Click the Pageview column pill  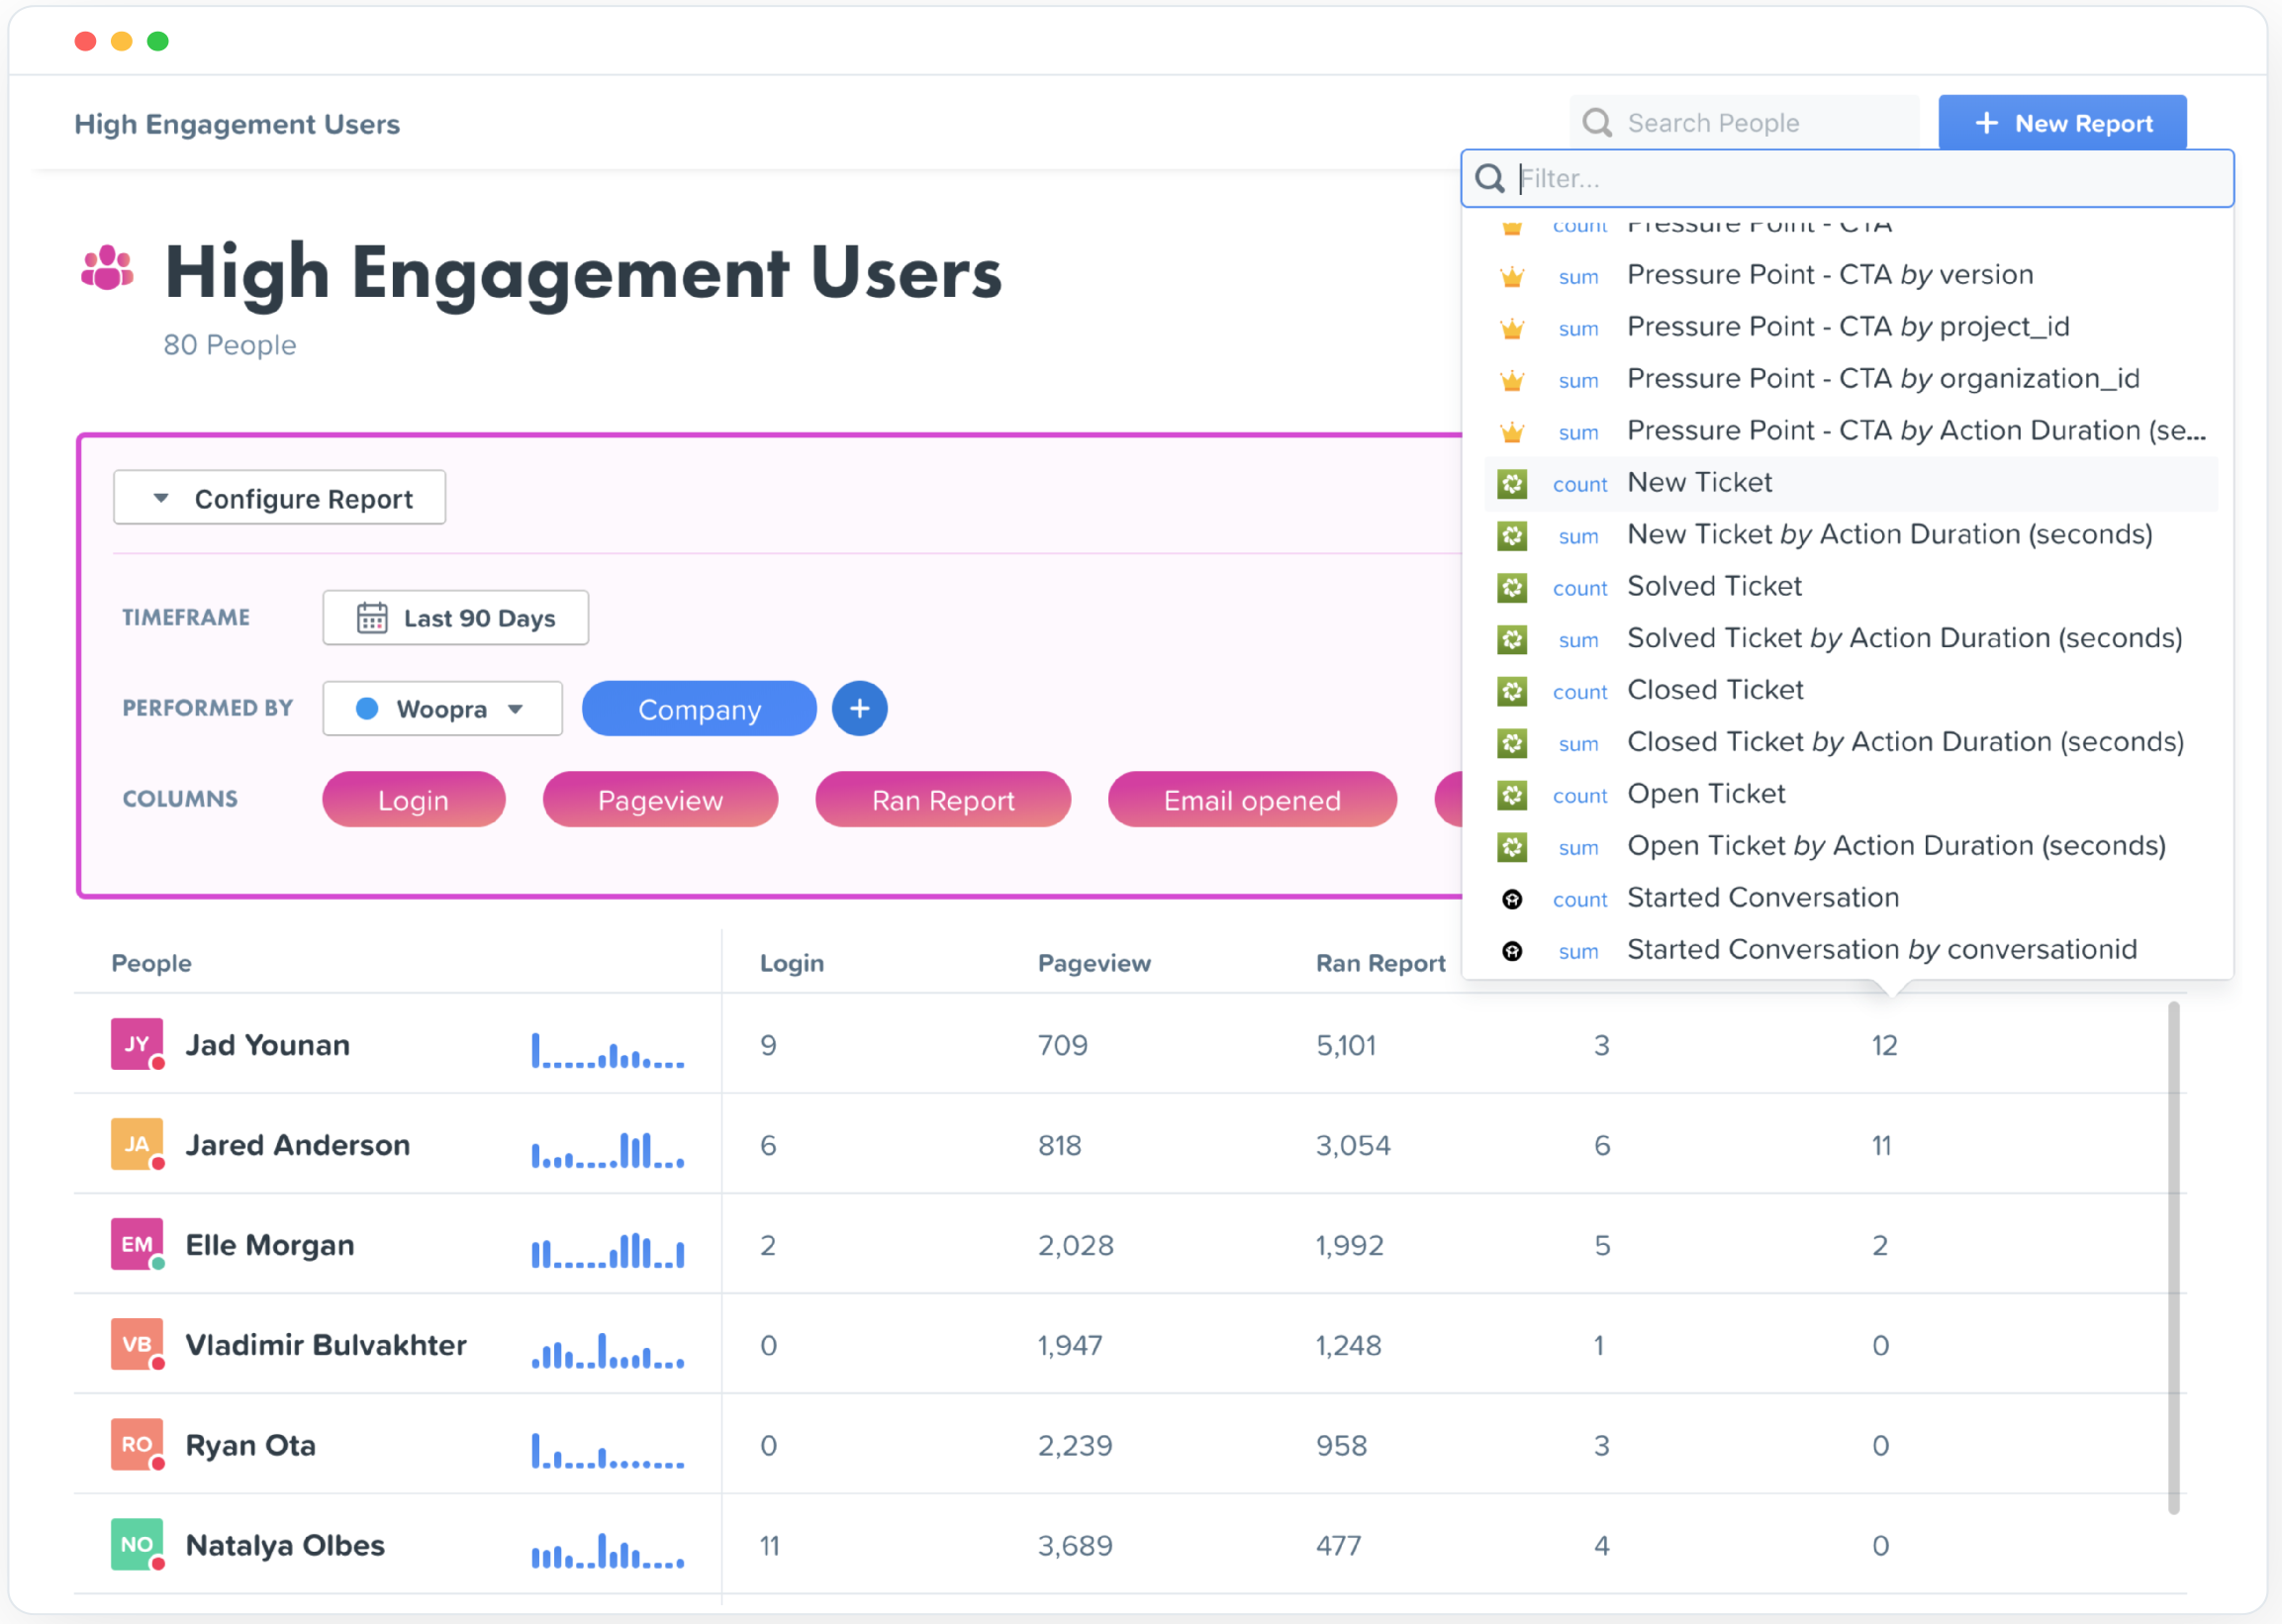(x=660, y=800)
